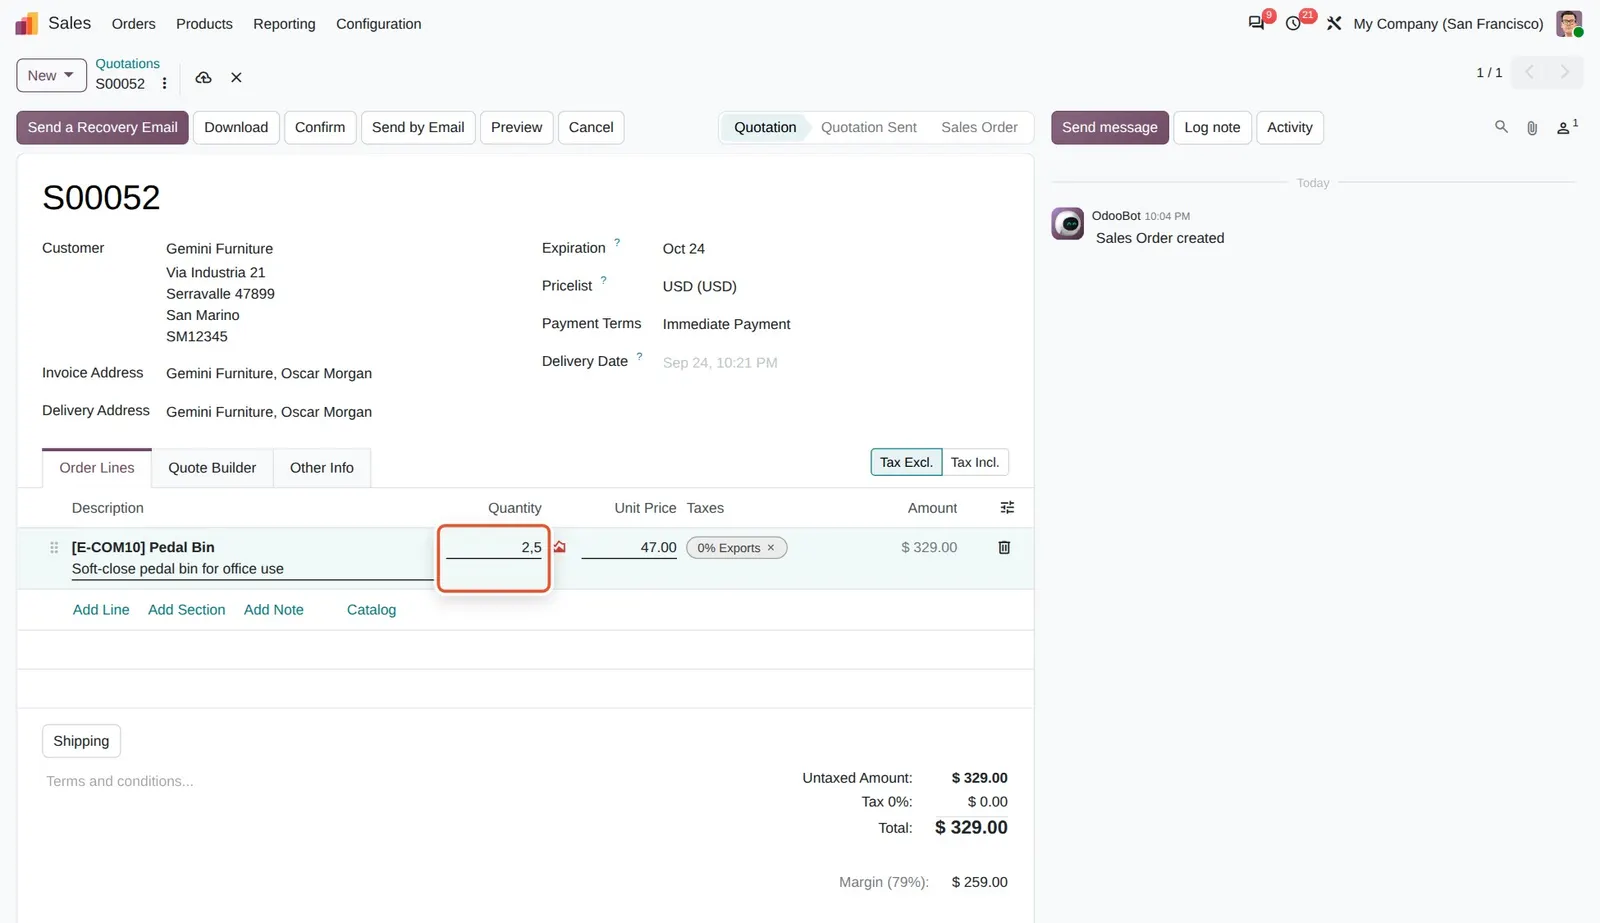
Task: Delete the Pedal Bin order line
Action: tap(1004, 547)
